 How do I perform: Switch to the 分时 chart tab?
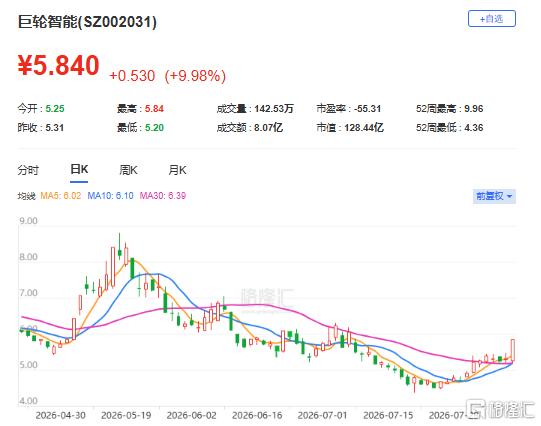(28, 170)
